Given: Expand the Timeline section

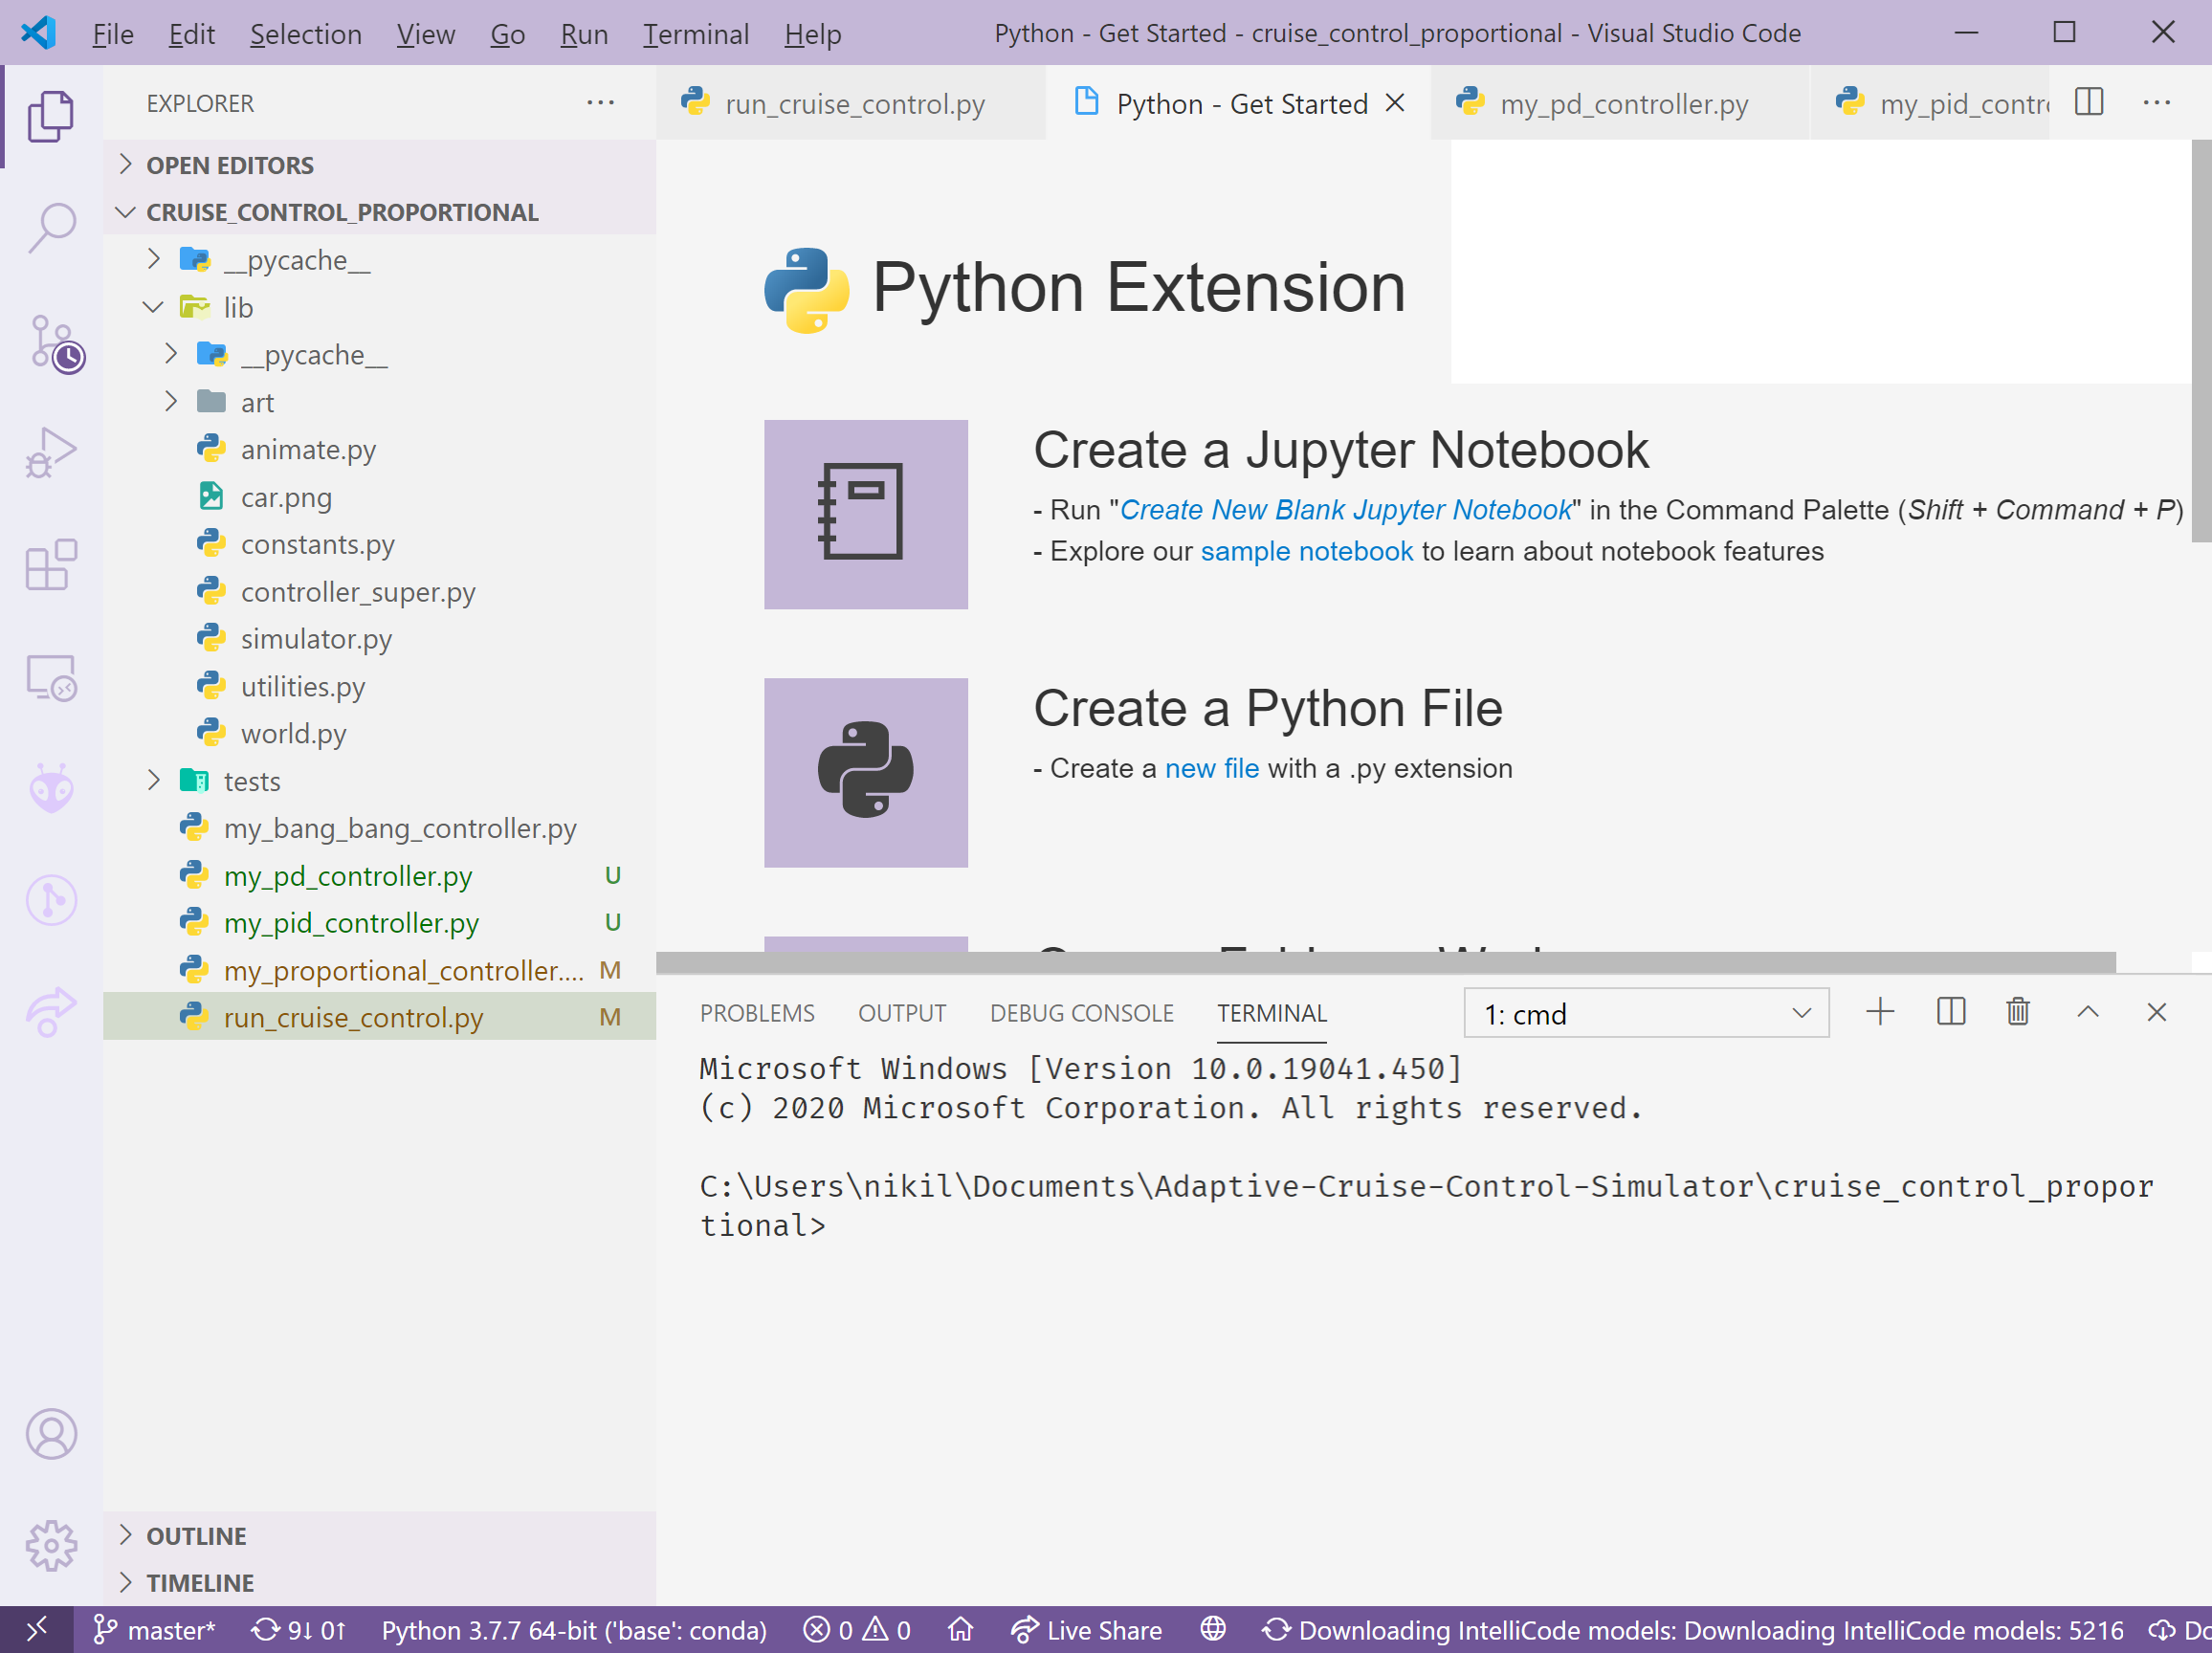Looking at the screenshot, I should click(x=380, y=1583).
